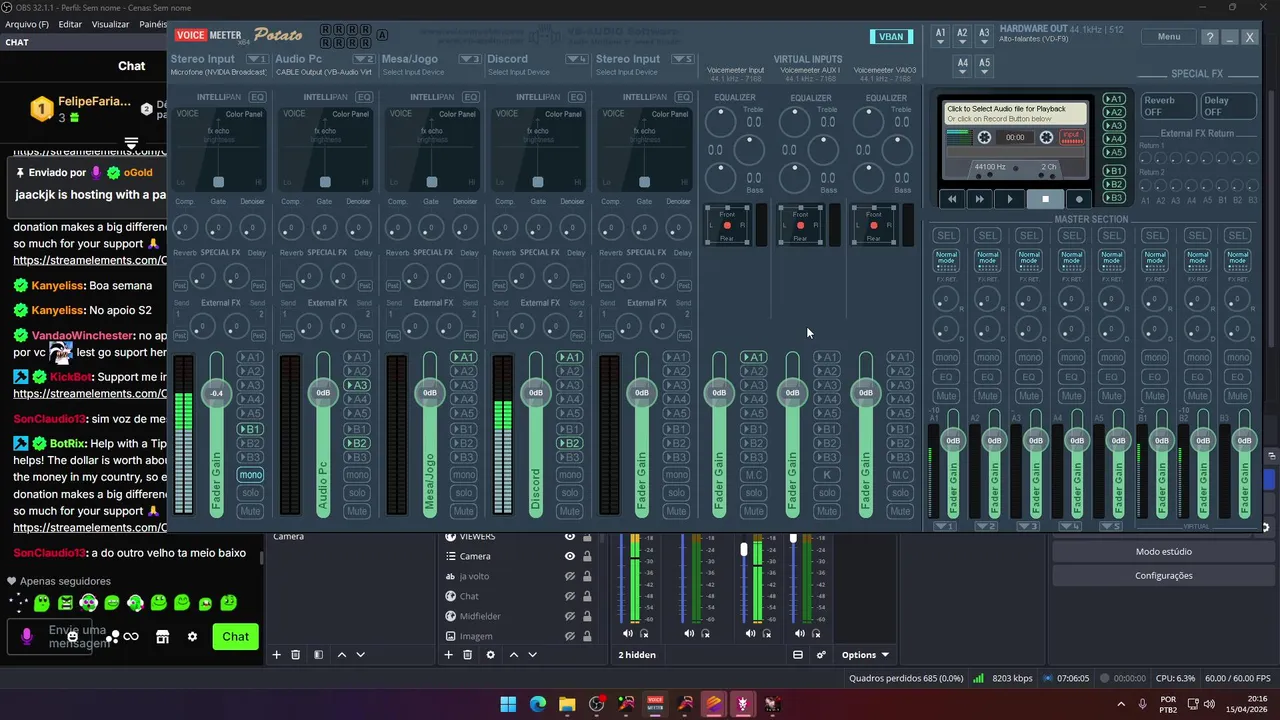Toggle EQ on first master bus
Screen dimensions: 1280x720
tap(946, 377)
